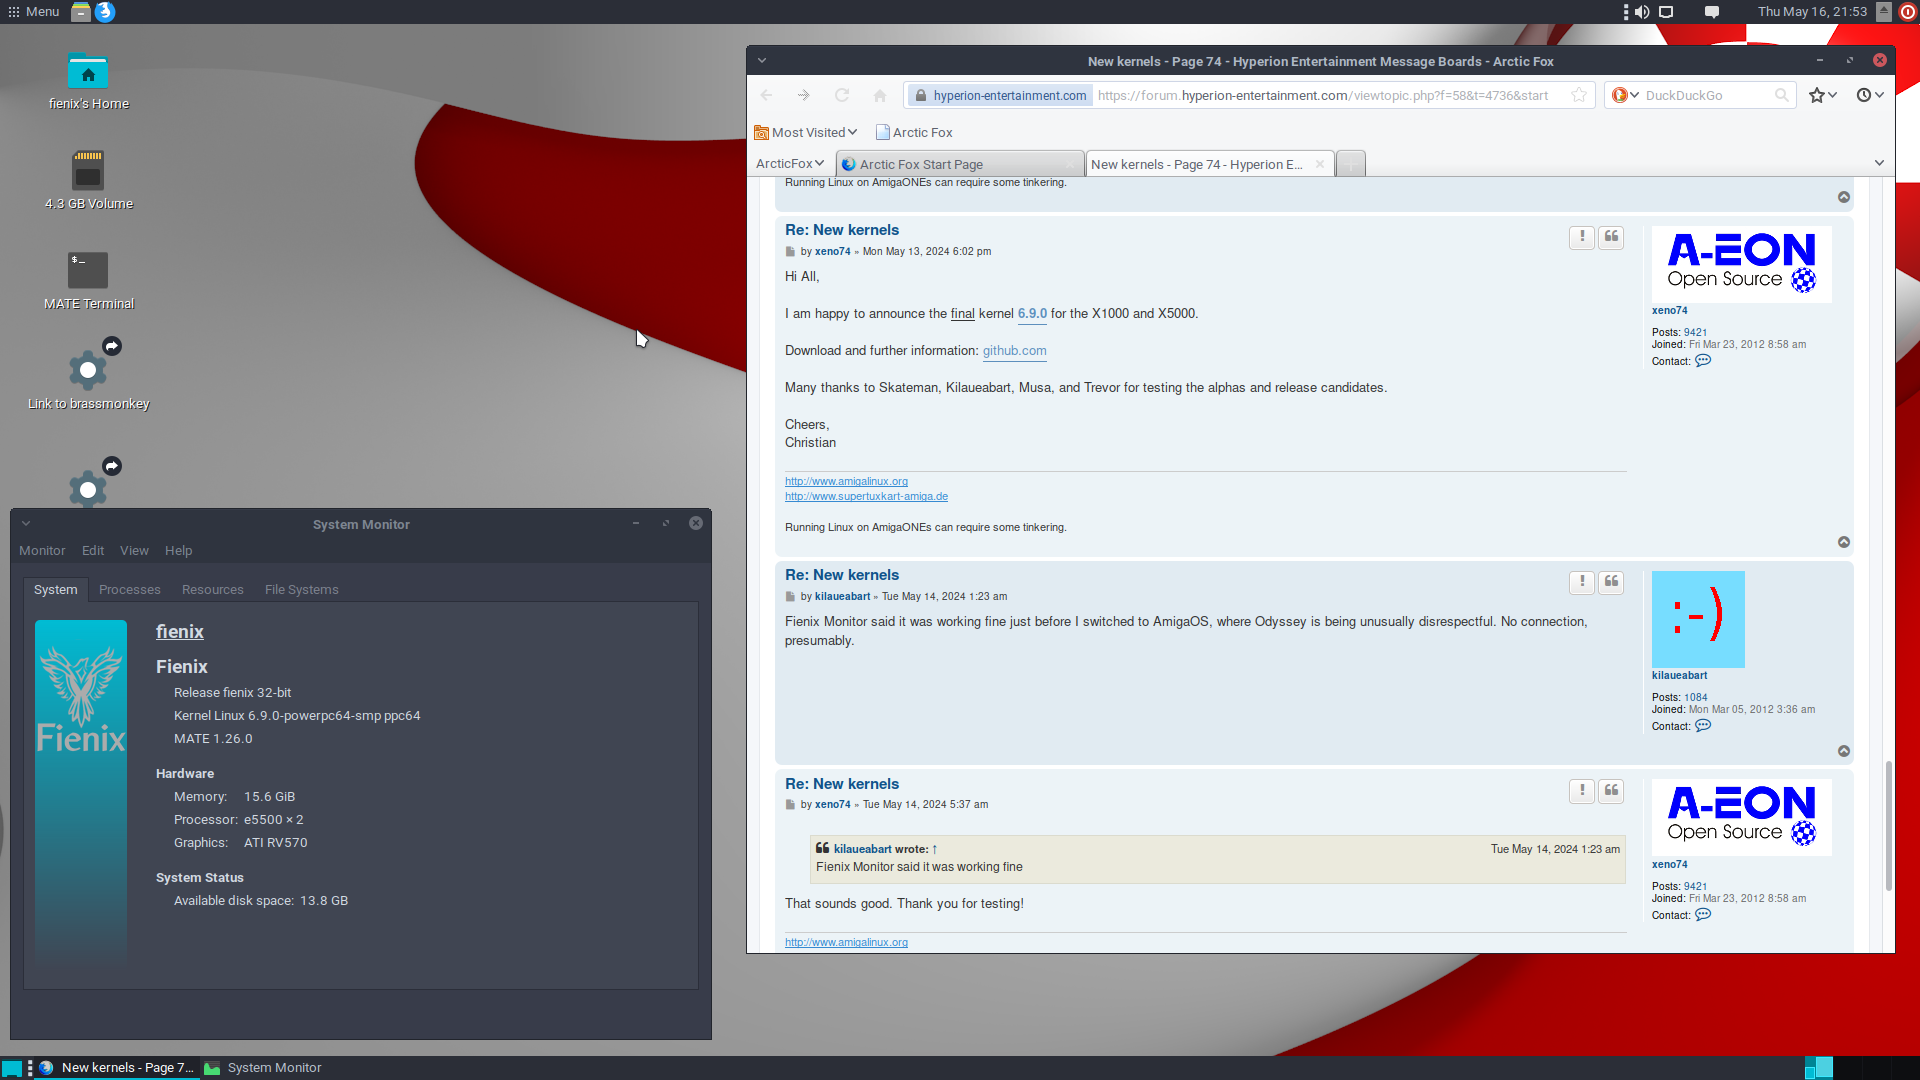
Task: Quote xeno74's May 14 5:37 am post
Action: (1611, 791)
